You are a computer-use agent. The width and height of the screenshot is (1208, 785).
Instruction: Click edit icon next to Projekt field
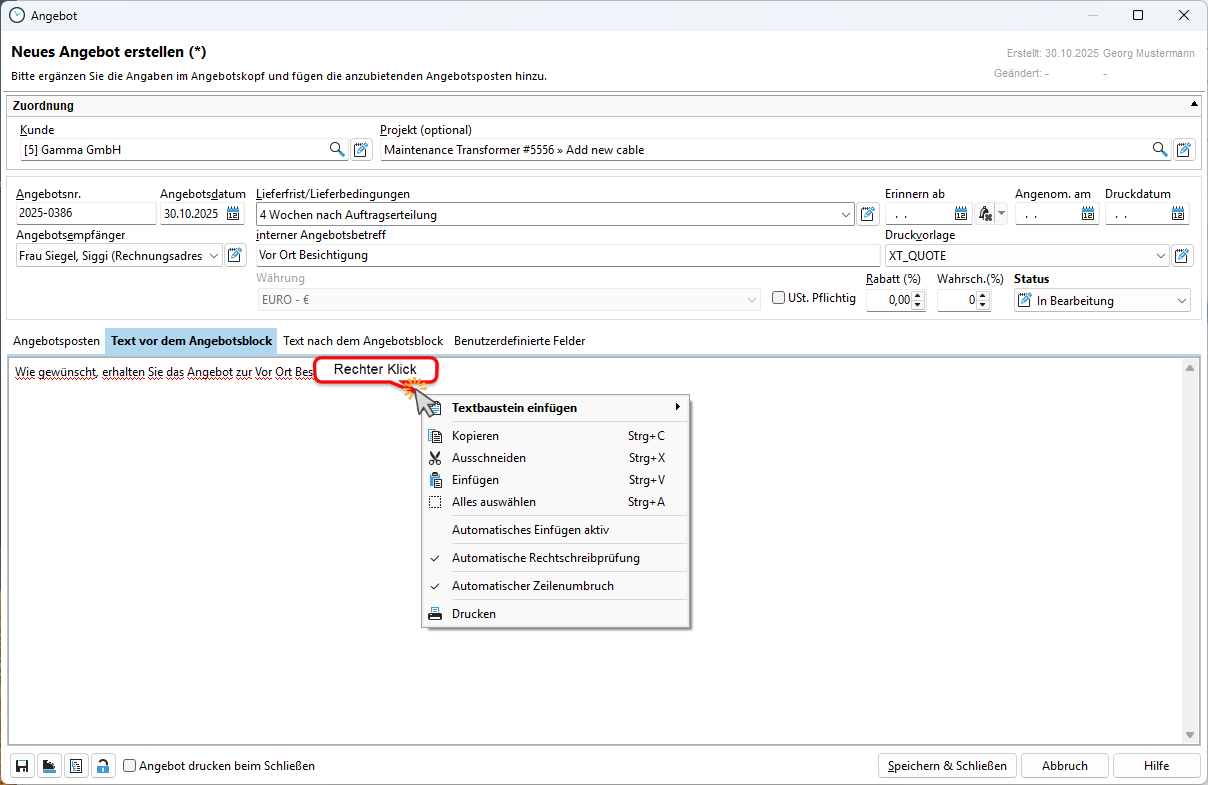tap(1184, 150)
